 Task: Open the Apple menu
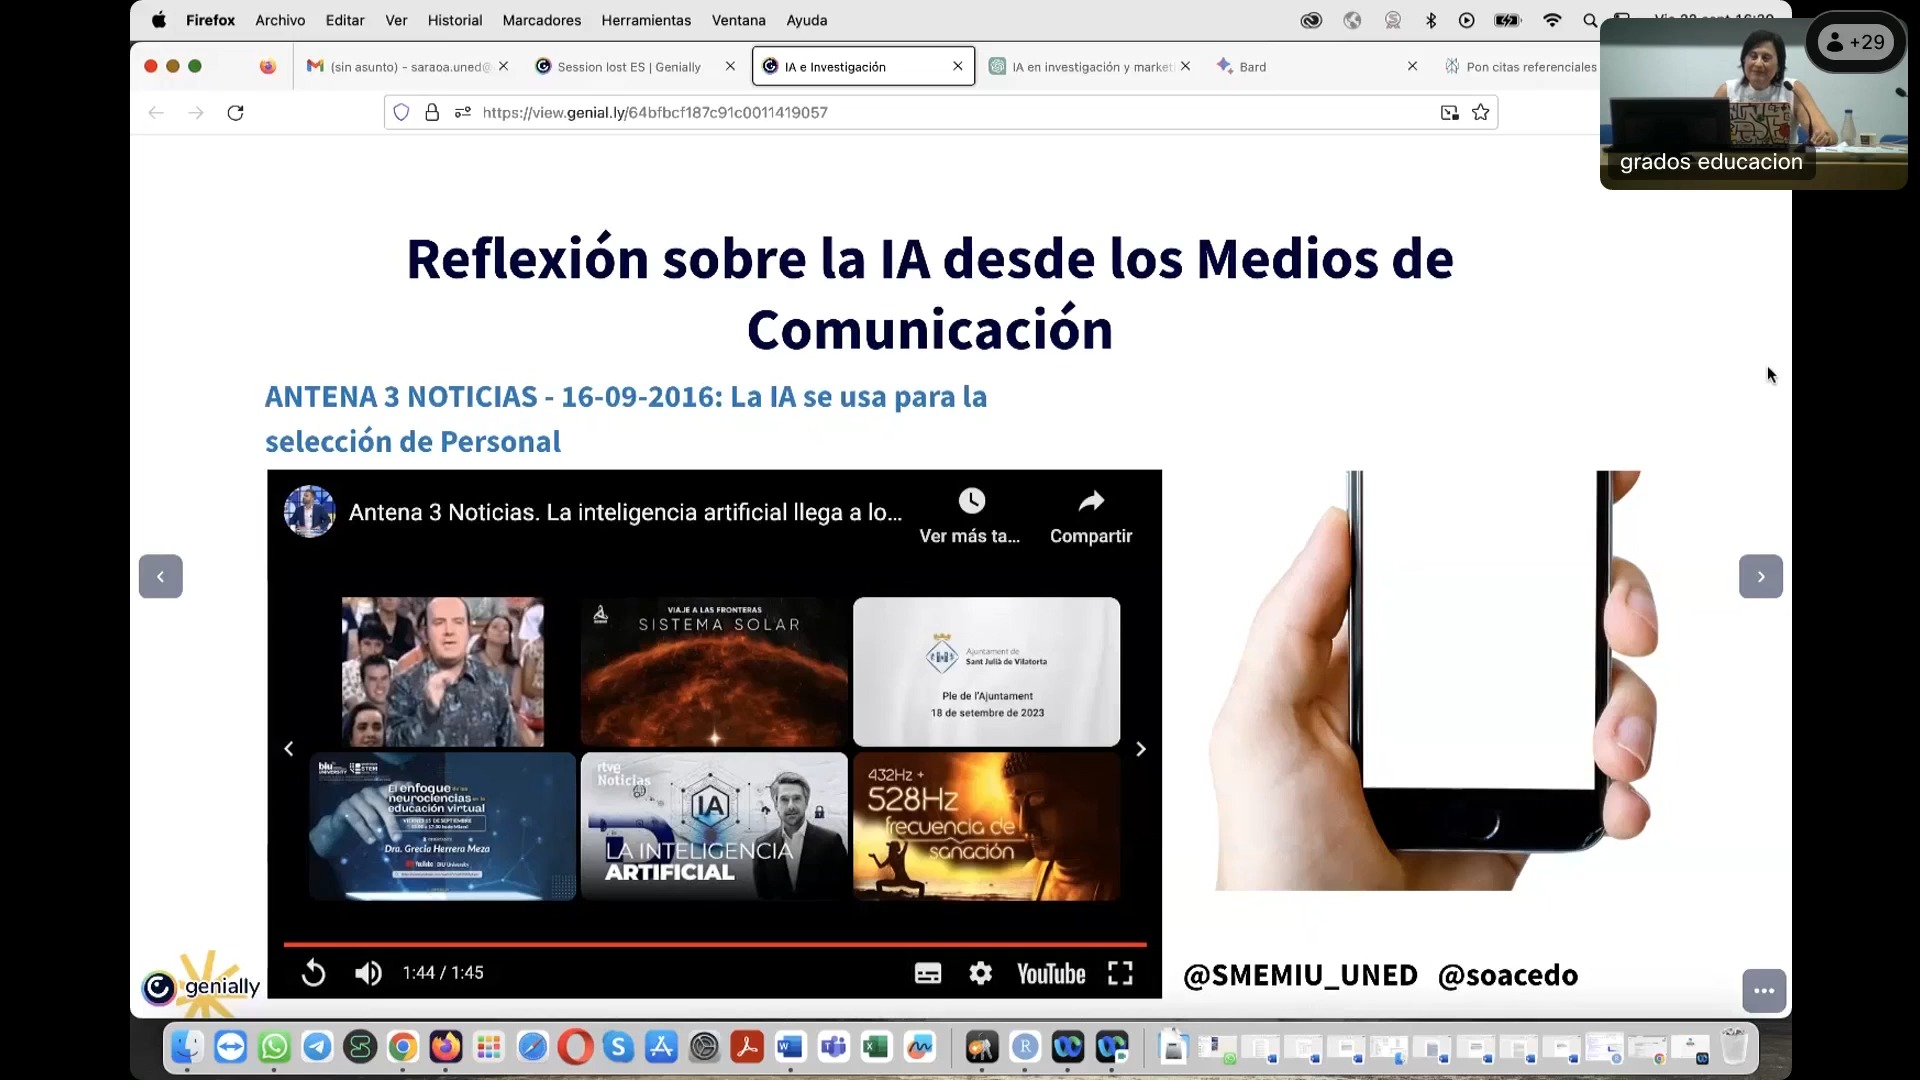click(159, 20)
